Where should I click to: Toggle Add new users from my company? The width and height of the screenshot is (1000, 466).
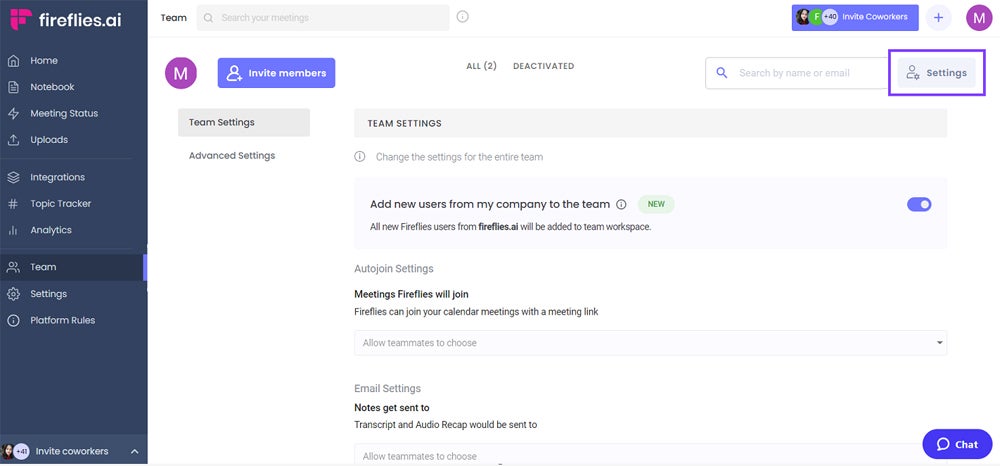pos(919,205)
